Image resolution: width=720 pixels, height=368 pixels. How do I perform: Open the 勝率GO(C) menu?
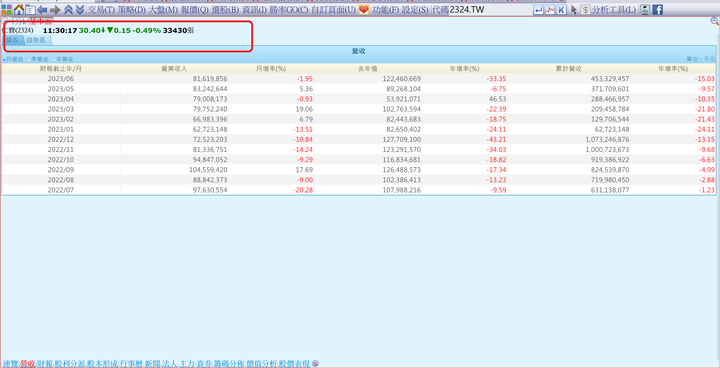289,10
